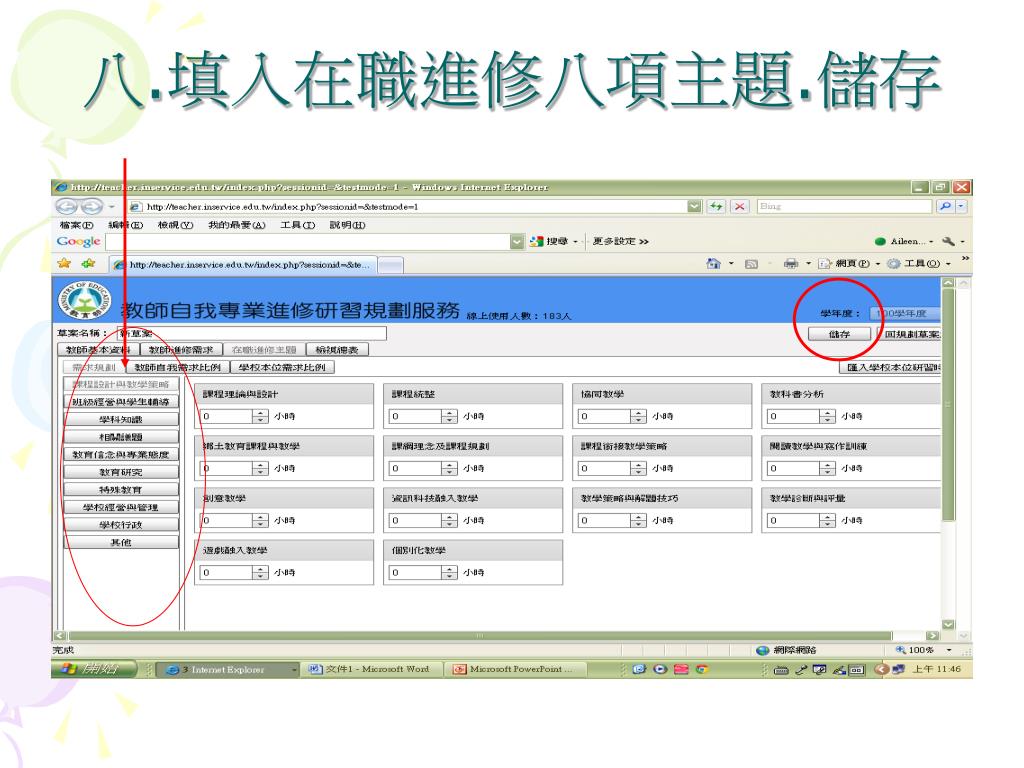This screenshot has height=768, width=1024.
Task: Open the 工具(T) menu in menu bar
Action: pyautogui.click(x=298, y=225)
